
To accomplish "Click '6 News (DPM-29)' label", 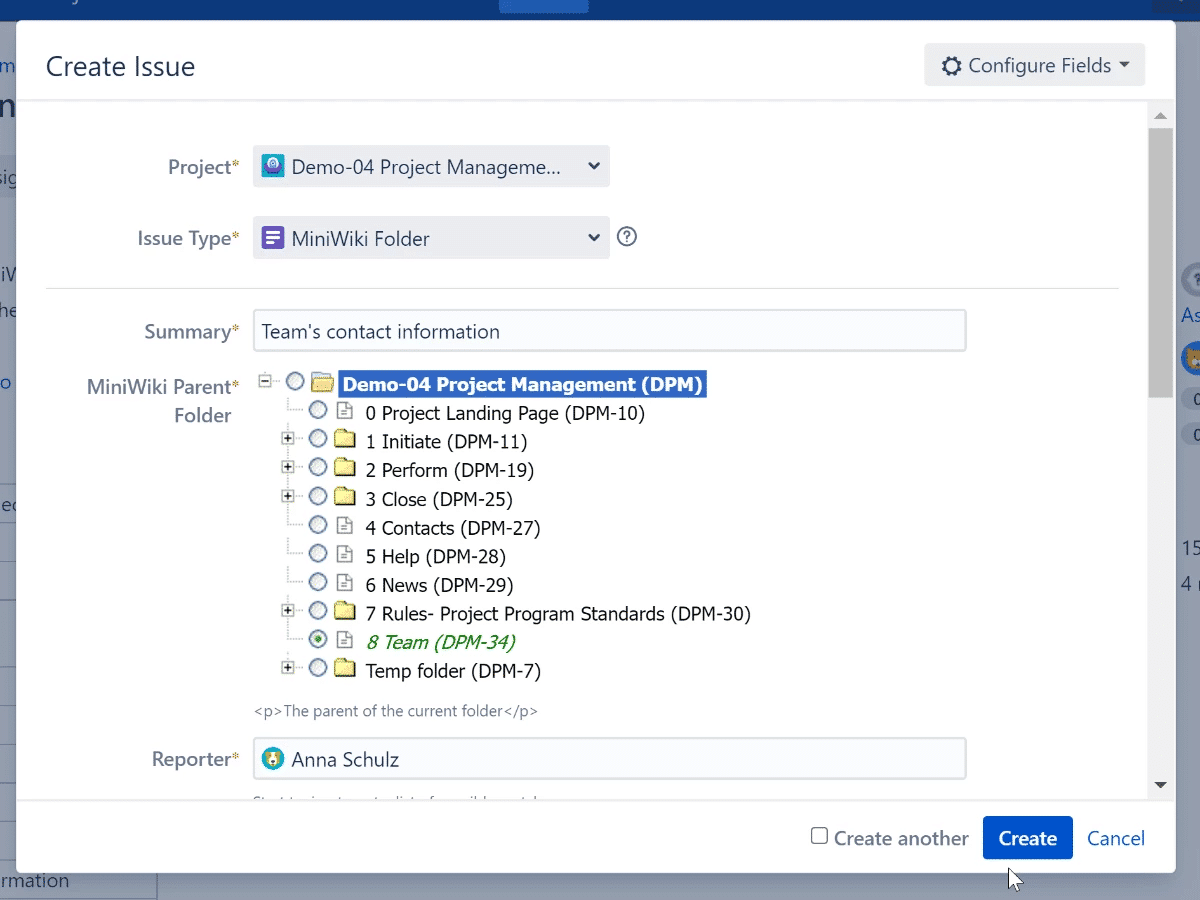I will (x=439, y=585).
